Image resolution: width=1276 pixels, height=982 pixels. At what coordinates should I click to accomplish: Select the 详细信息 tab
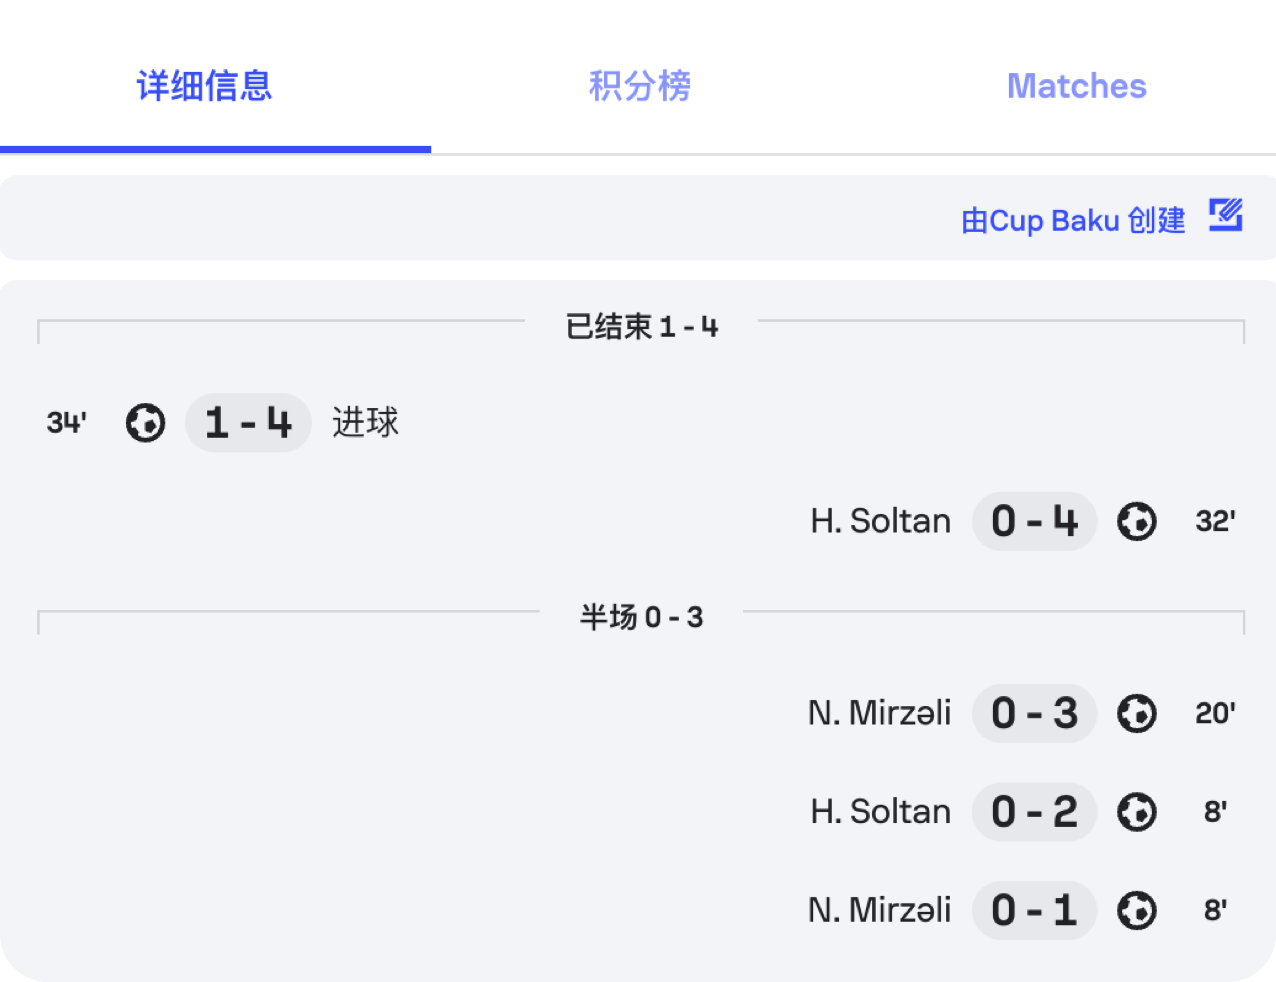[x=205, y=86]
